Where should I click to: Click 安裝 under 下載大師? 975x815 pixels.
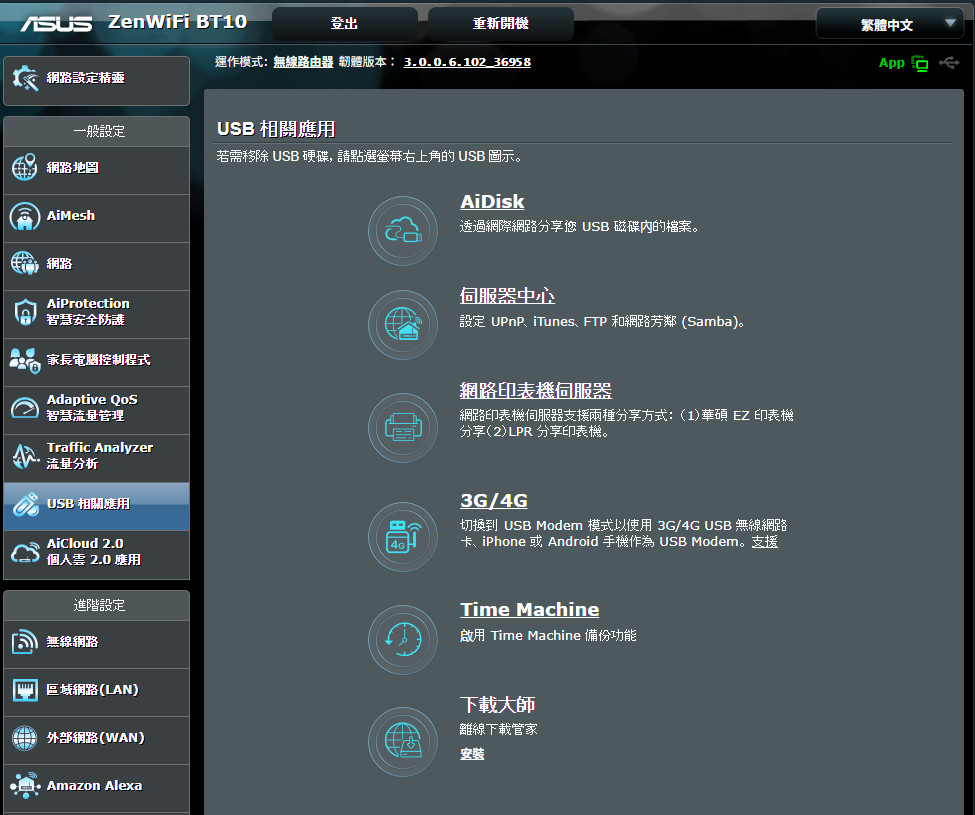tap(472, 754)
